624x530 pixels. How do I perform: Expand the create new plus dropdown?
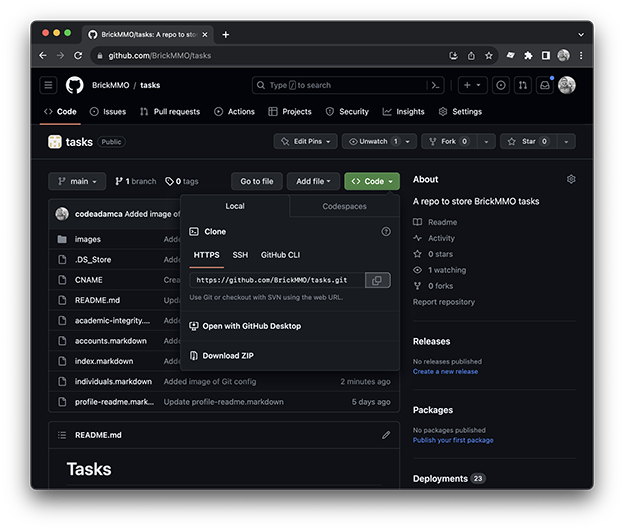coord(472,85)
